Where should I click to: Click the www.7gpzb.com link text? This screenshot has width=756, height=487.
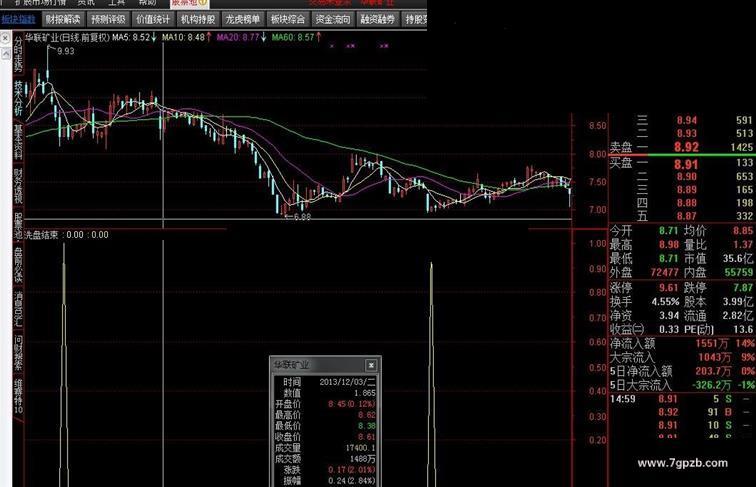tap(682, 463)
